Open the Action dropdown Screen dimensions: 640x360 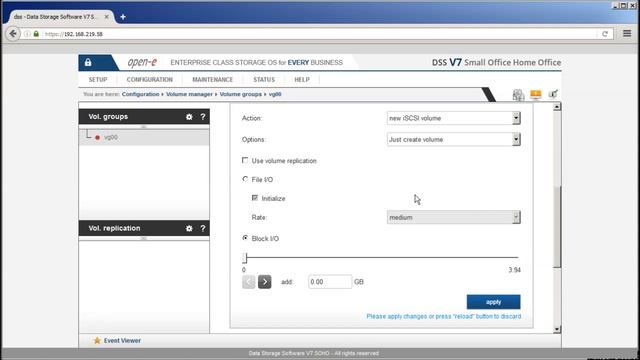click(453, 118)
